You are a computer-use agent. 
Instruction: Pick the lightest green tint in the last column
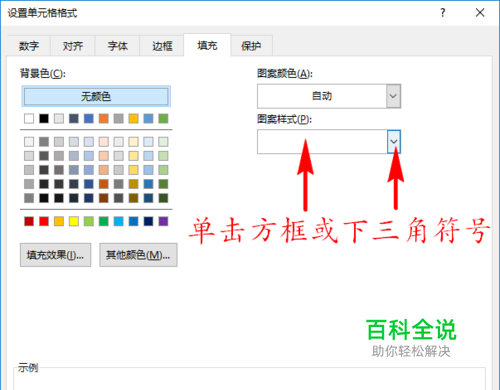(163, 142)
